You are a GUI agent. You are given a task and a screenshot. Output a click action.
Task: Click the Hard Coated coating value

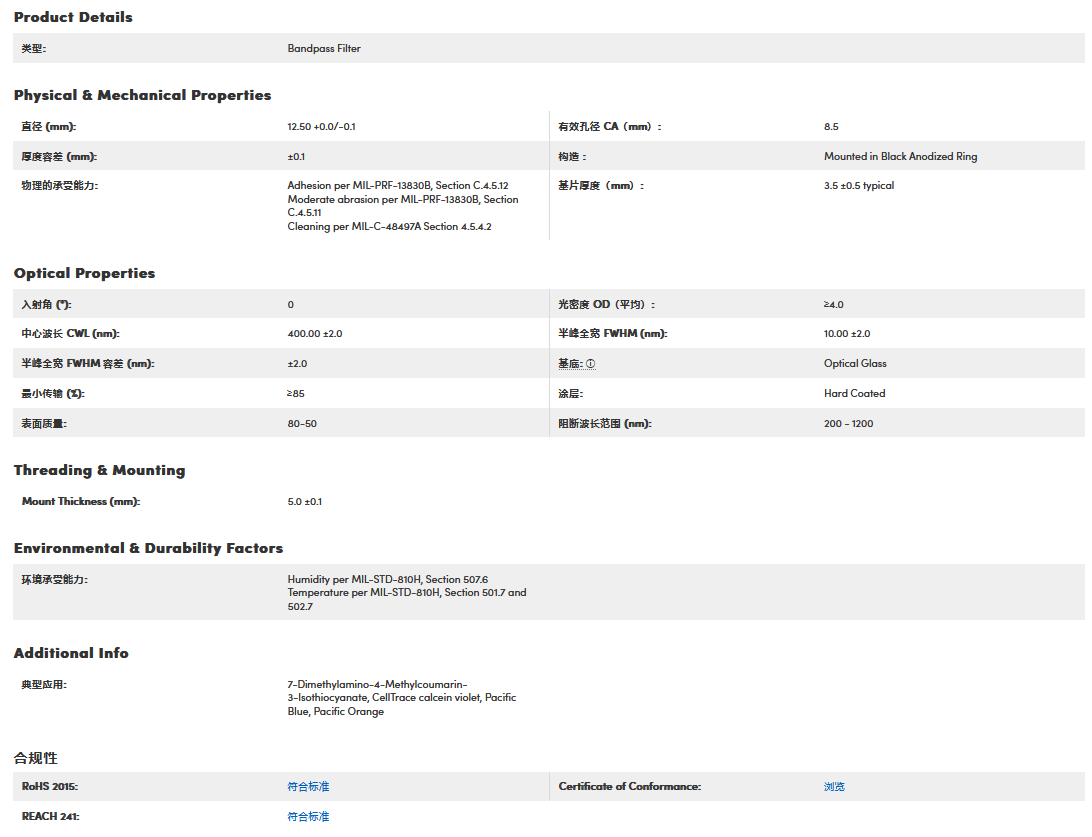(x=854, y=394)
